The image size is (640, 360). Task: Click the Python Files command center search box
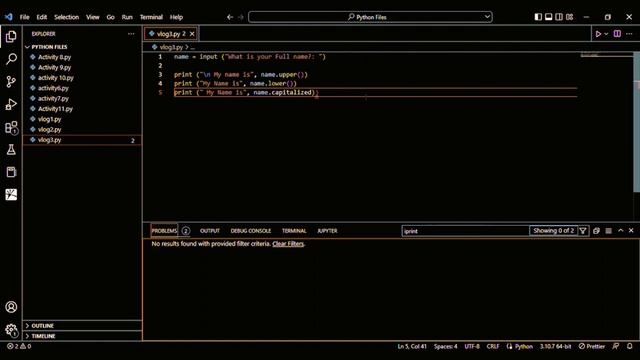point(370,17)
